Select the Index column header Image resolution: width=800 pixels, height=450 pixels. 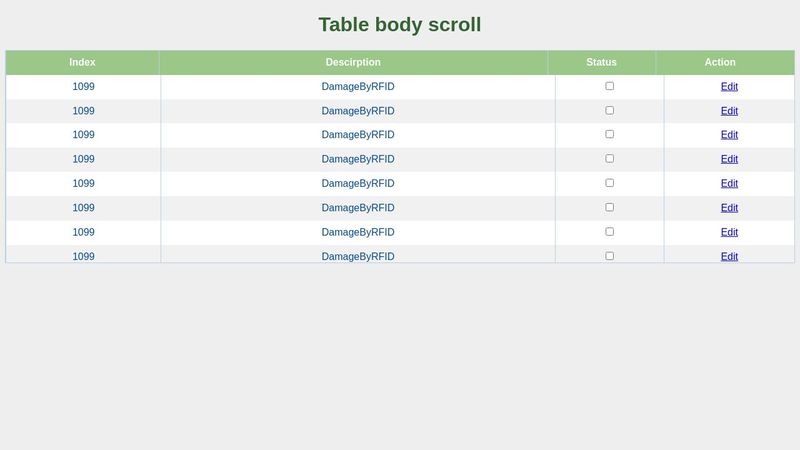(x=82, y=62)
